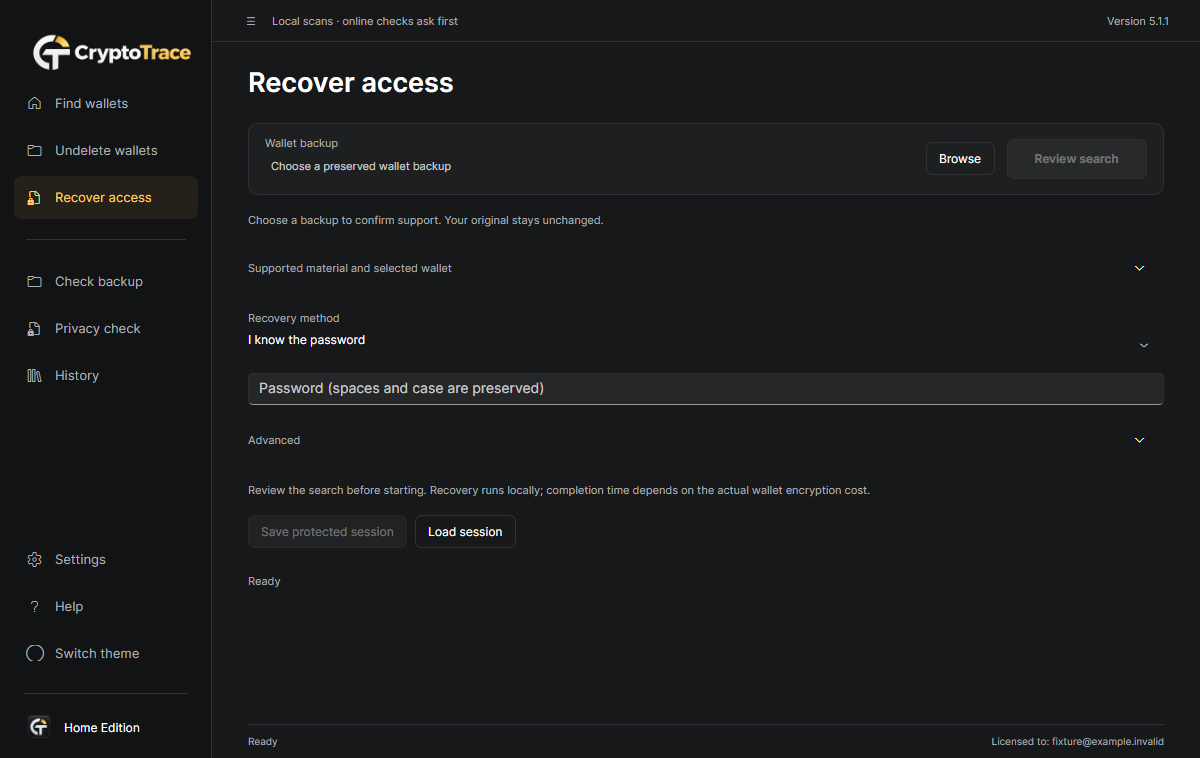Click the Undelete wallets folder icon
This screenshot has width=1200, height=758.
tap(35, 150)
